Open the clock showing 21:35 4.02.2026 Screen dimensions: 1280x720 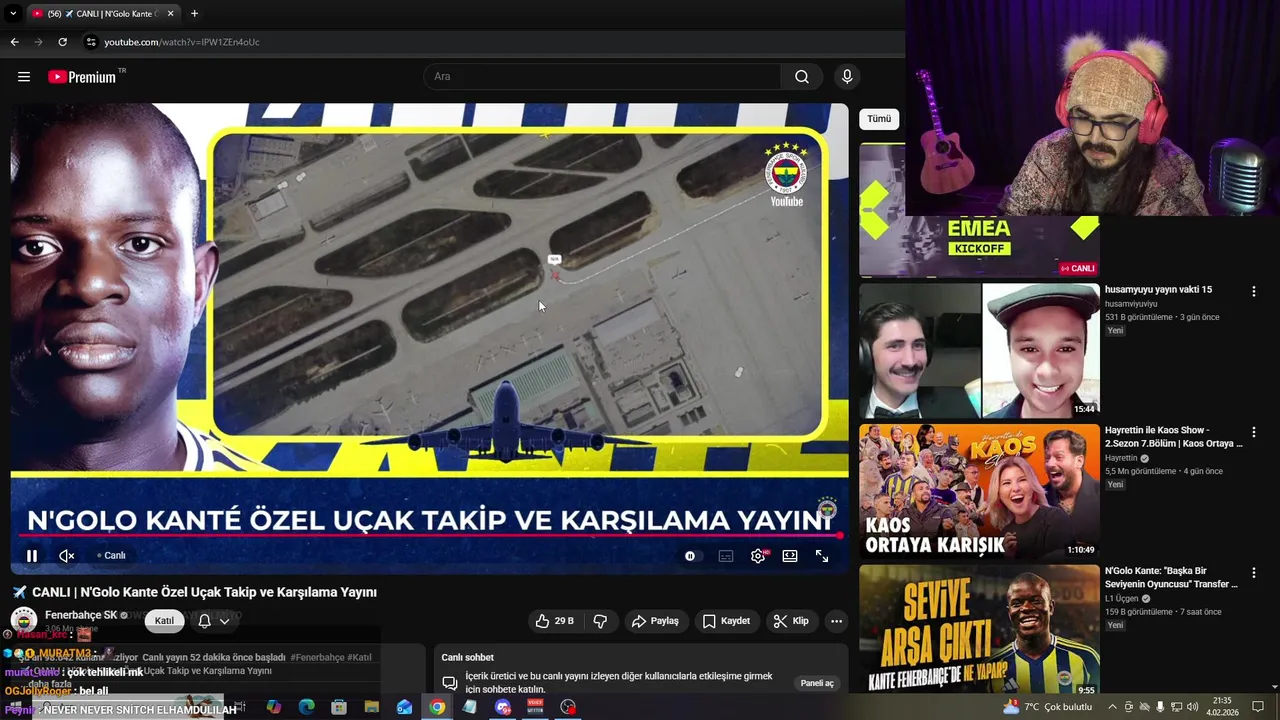[1222, 707]
